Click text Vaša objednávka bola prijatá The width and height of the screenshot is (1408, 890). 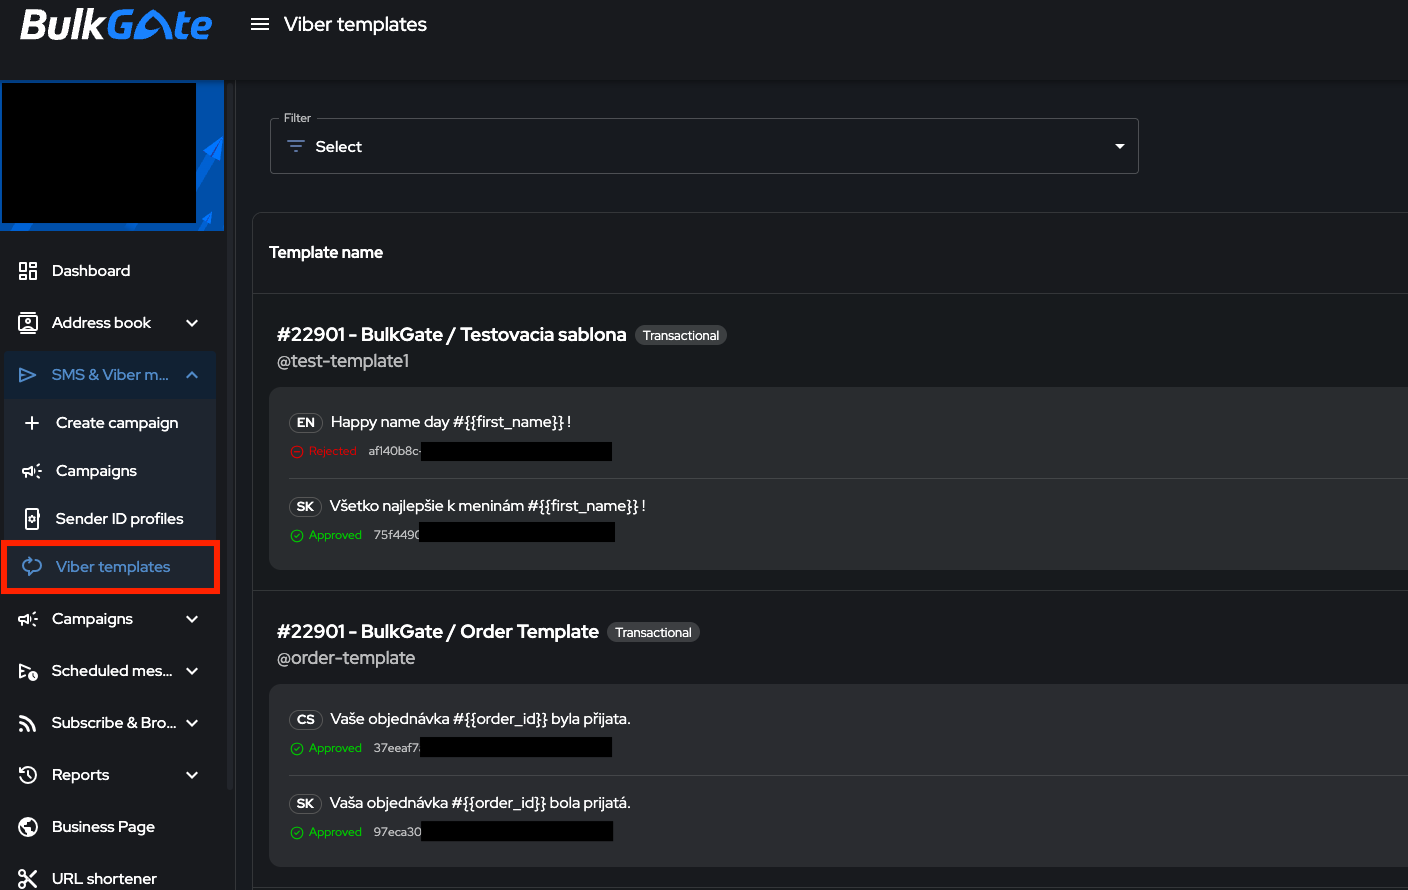[480, 803]
